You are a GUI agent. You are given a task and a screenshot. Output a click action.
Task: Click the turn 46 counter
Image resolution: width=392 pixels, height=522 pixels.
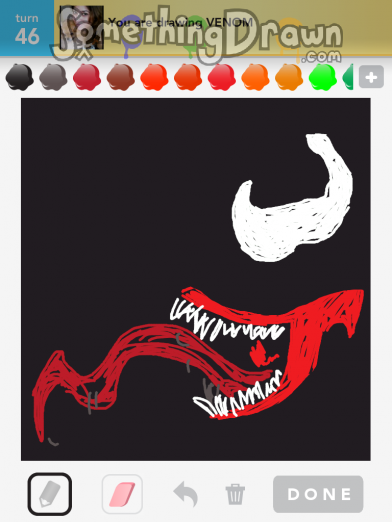point(27,28)
